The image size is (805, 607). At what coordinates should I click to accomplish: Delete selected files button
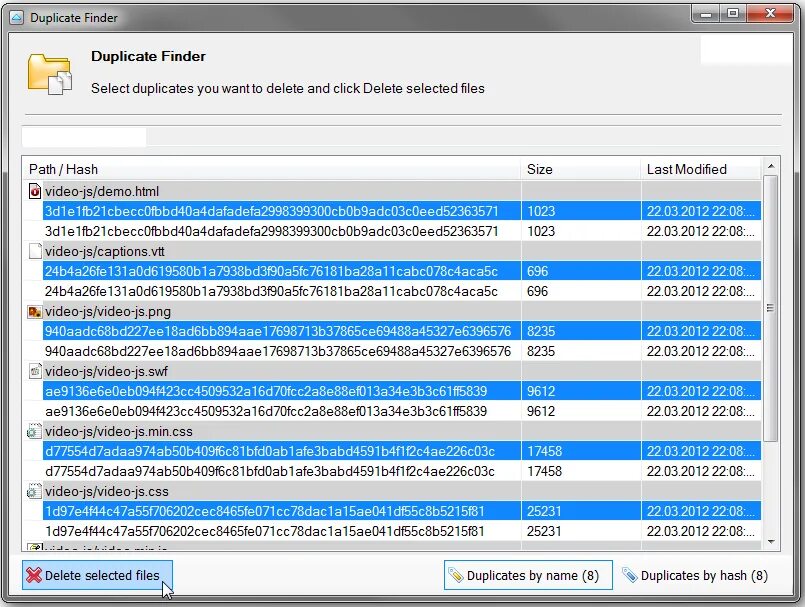[x=97, y=575]
